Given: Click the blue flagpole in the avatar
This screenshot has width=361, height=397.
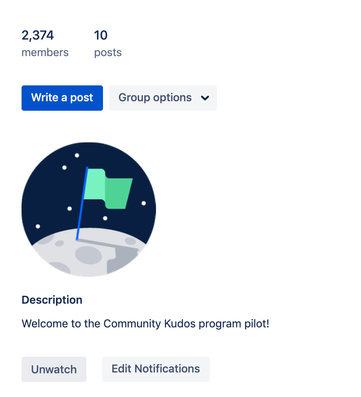Looking at the screenshot, I should pos(82,203).
